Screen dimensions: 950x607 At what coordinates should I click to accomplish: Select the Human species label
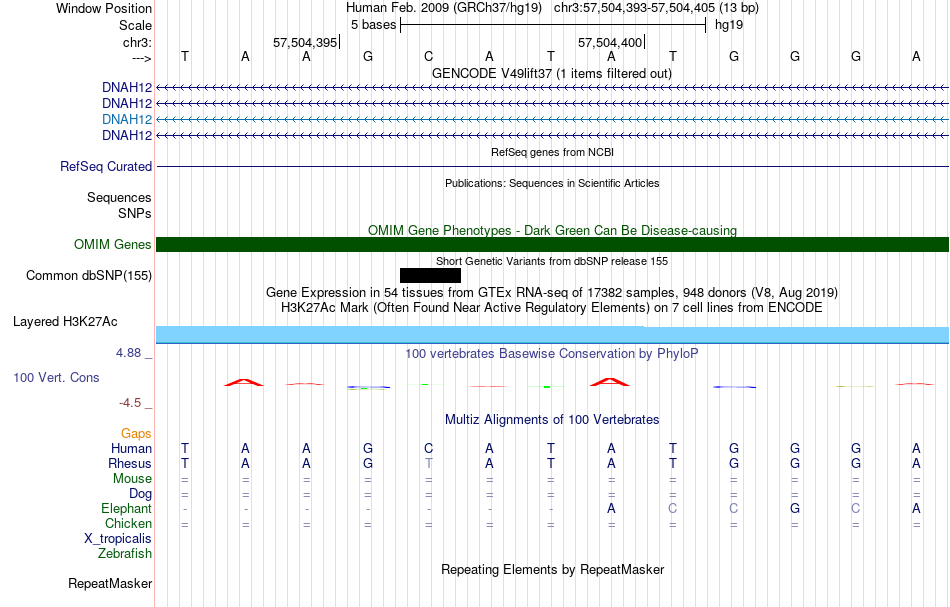click(x=131, y=448)
